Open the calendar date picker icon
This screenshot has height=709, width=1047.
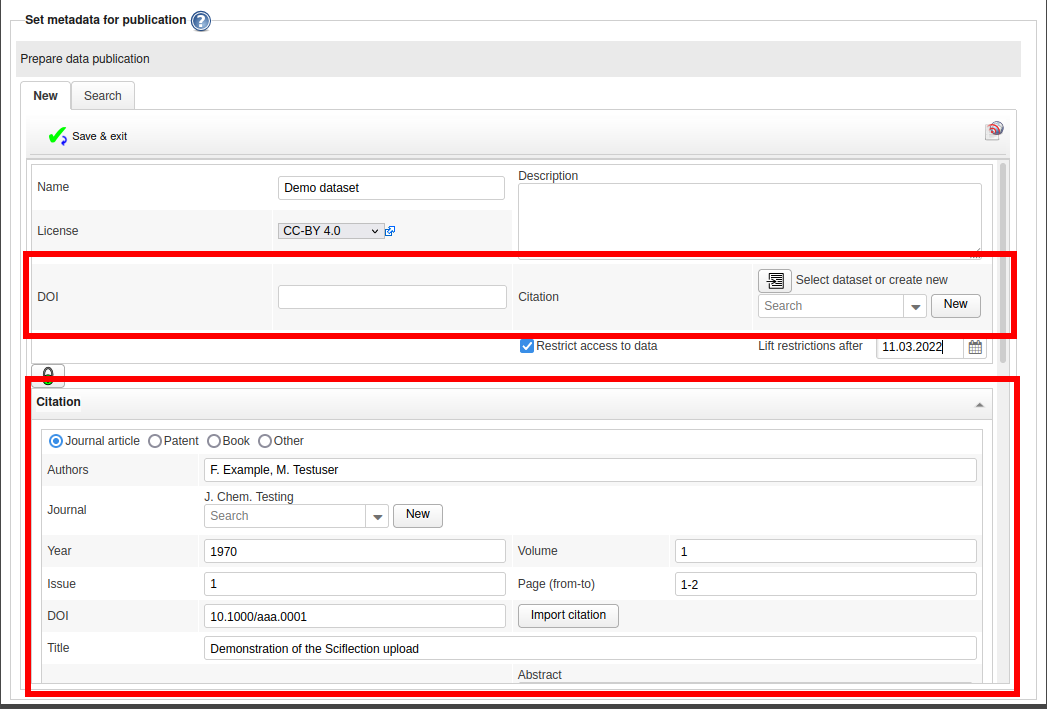pyautogui.click(x=975, y=347)
